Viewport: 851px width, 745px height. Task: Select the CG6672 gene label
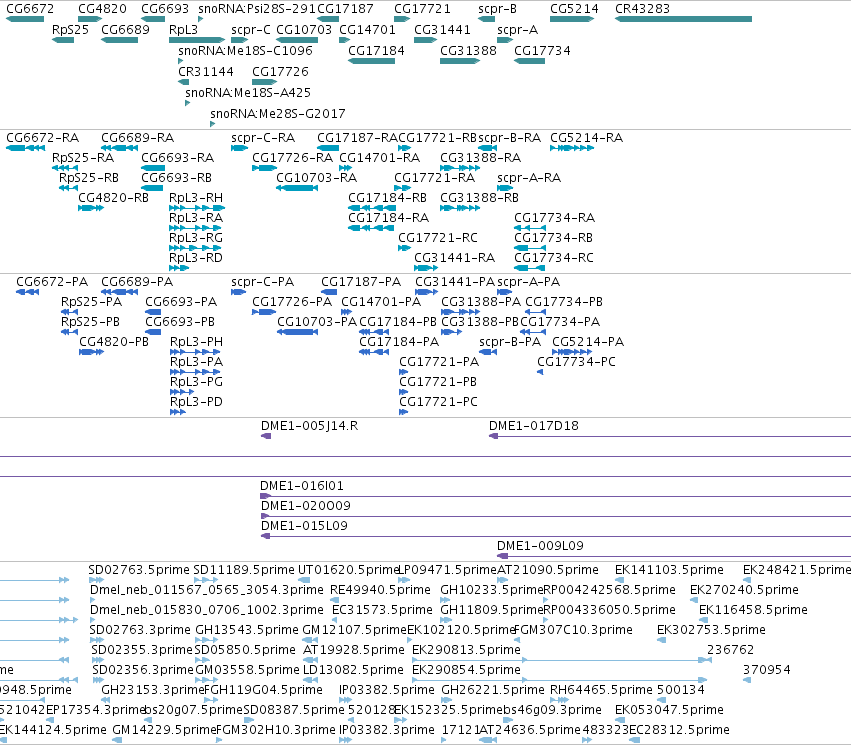(30, 9)
